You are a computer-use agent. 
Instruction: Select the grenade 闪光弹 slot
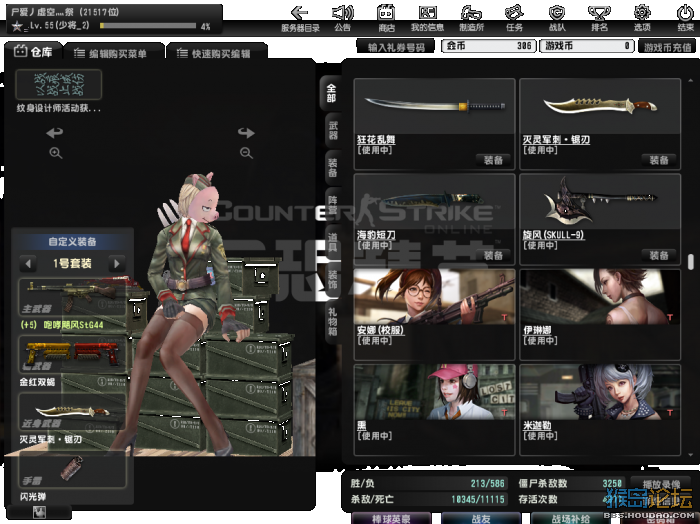tap(72, 469)
